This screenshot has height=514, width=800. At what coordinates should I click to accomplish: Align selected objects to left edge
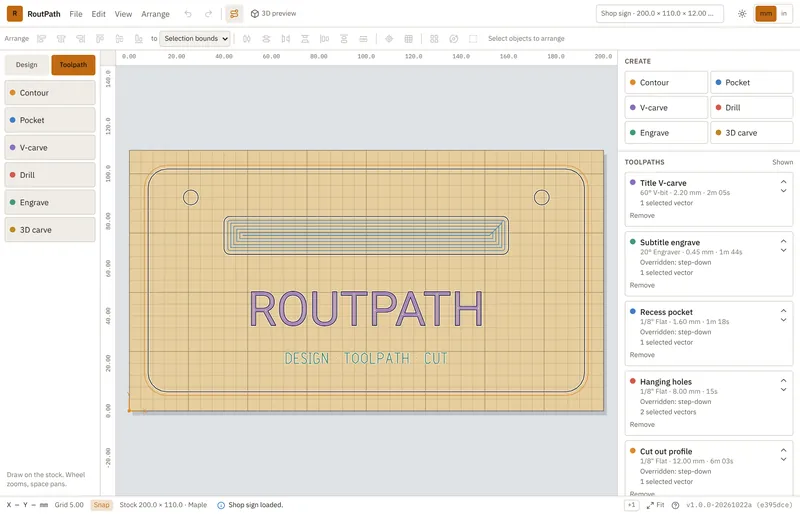tap(42, 39)
